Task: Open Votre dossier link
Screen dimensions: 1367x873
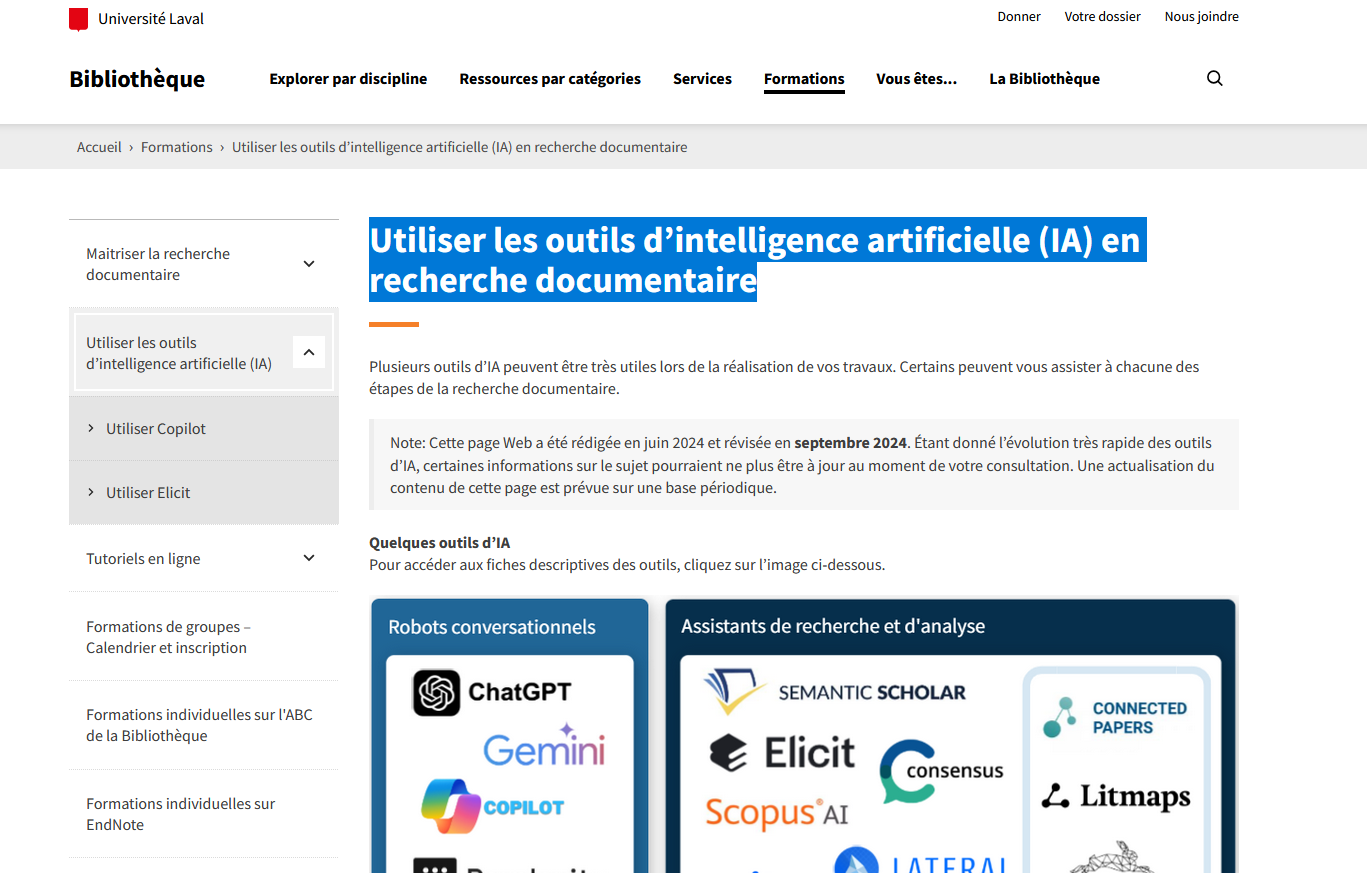Action: 1102,17
